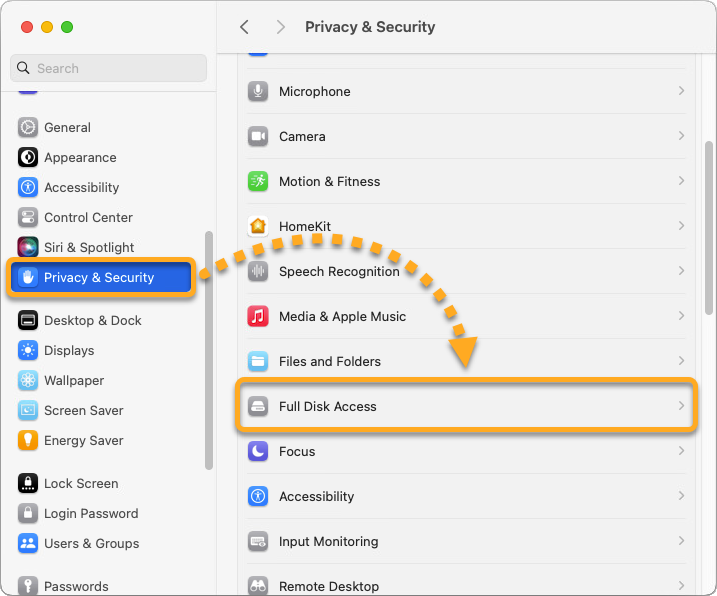Click the forward arrow navigation button
The width and height of the screenshot is (717, 596).
[280, 27]
